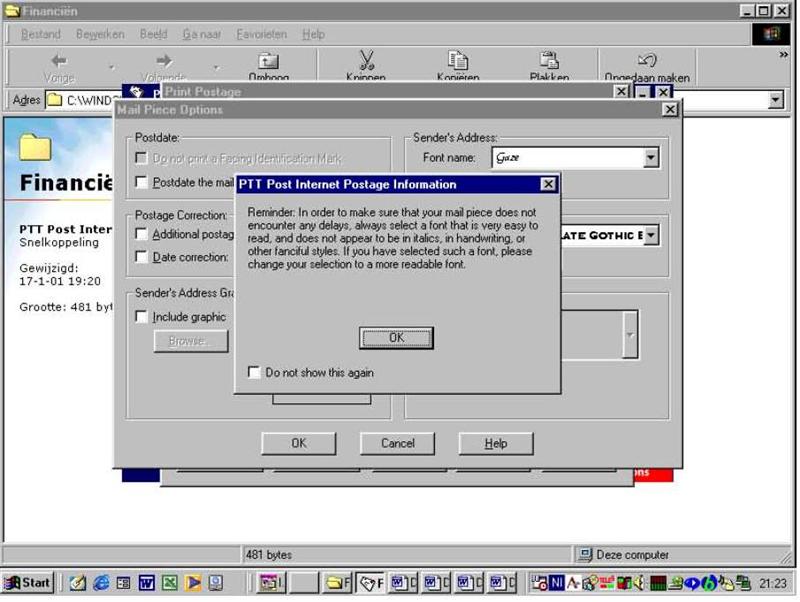Screen dimensions: 800x602
Task: Open the 'Ga naar' menu
Action: 202,34
